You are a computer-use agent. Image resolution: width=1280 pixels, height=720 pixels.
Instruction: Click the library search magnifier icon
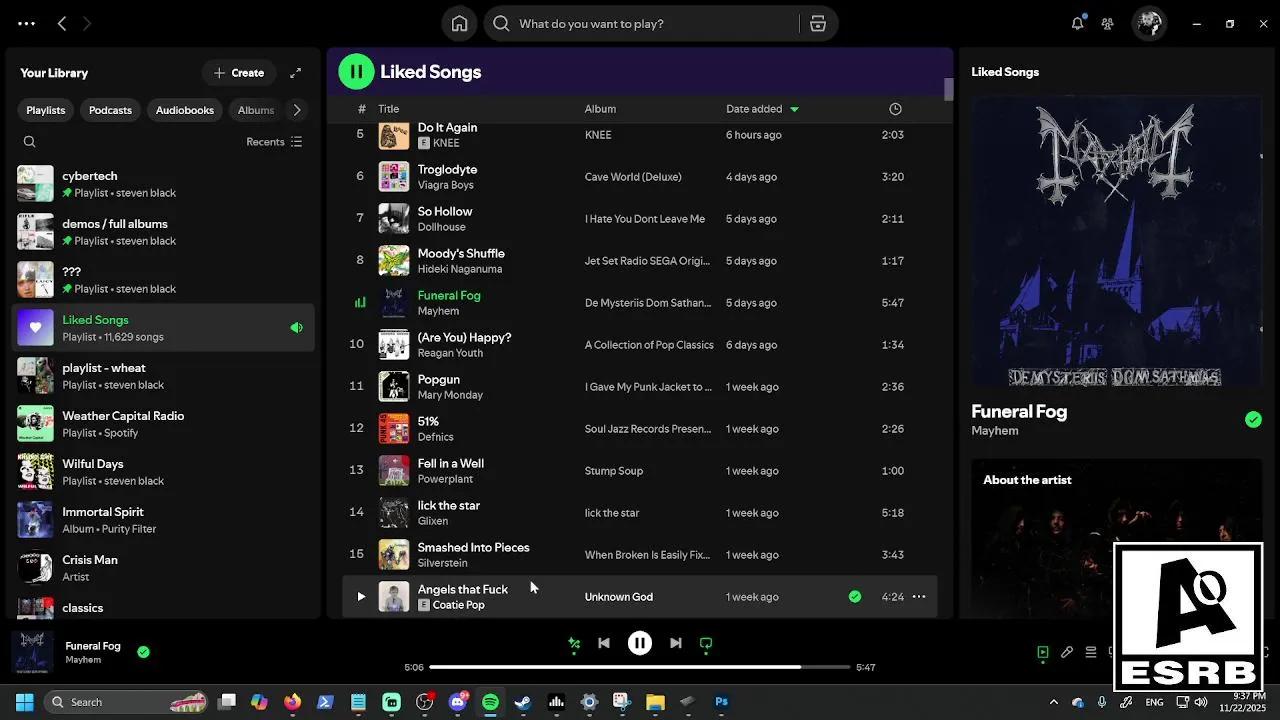tap(29, 142)
